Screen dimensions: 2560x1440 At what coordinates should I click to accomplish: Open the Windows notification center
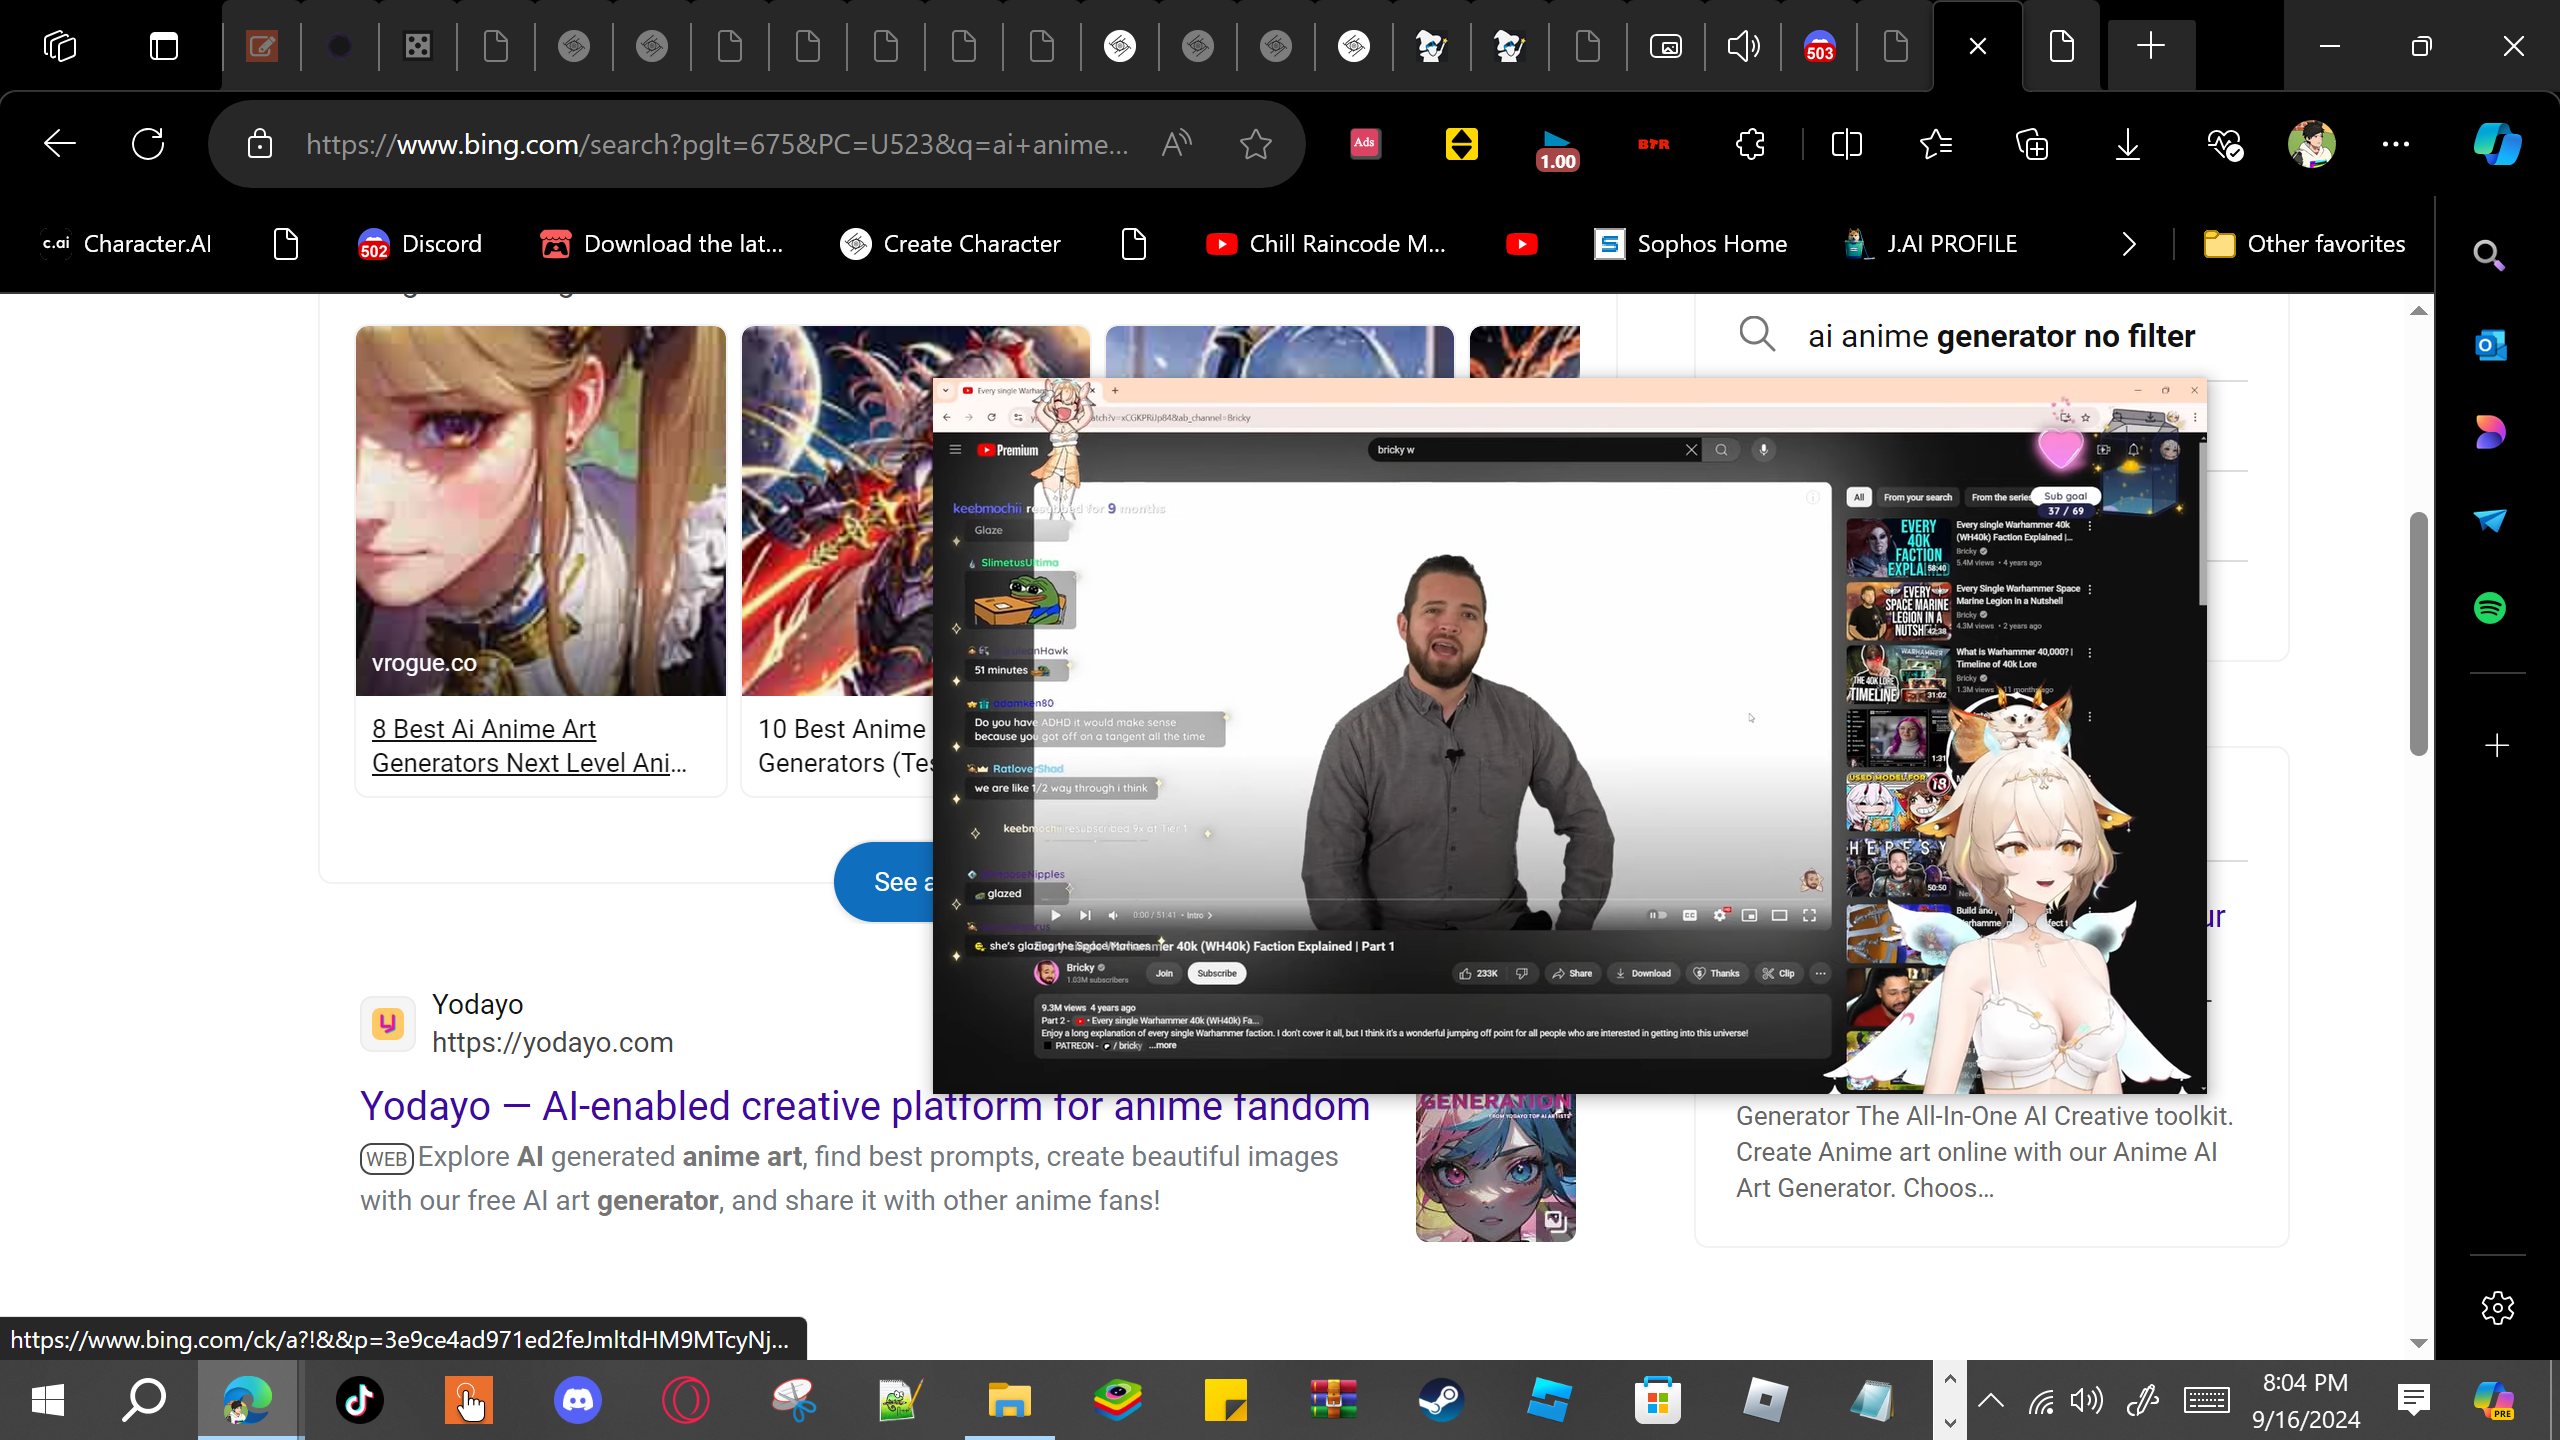tap(2414, 1400)
